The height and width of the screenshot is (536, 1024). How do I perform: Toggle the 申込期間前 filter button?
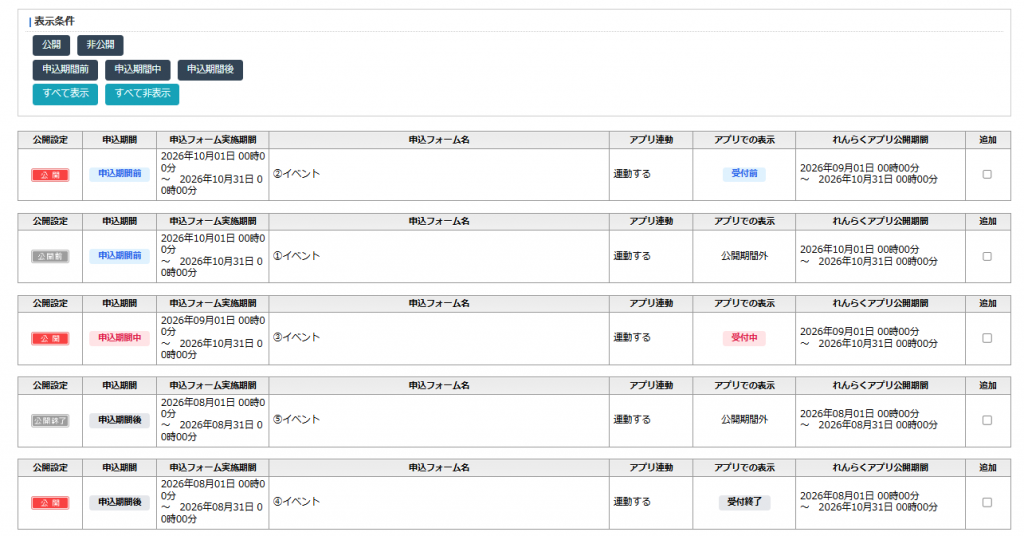point(65,70)
